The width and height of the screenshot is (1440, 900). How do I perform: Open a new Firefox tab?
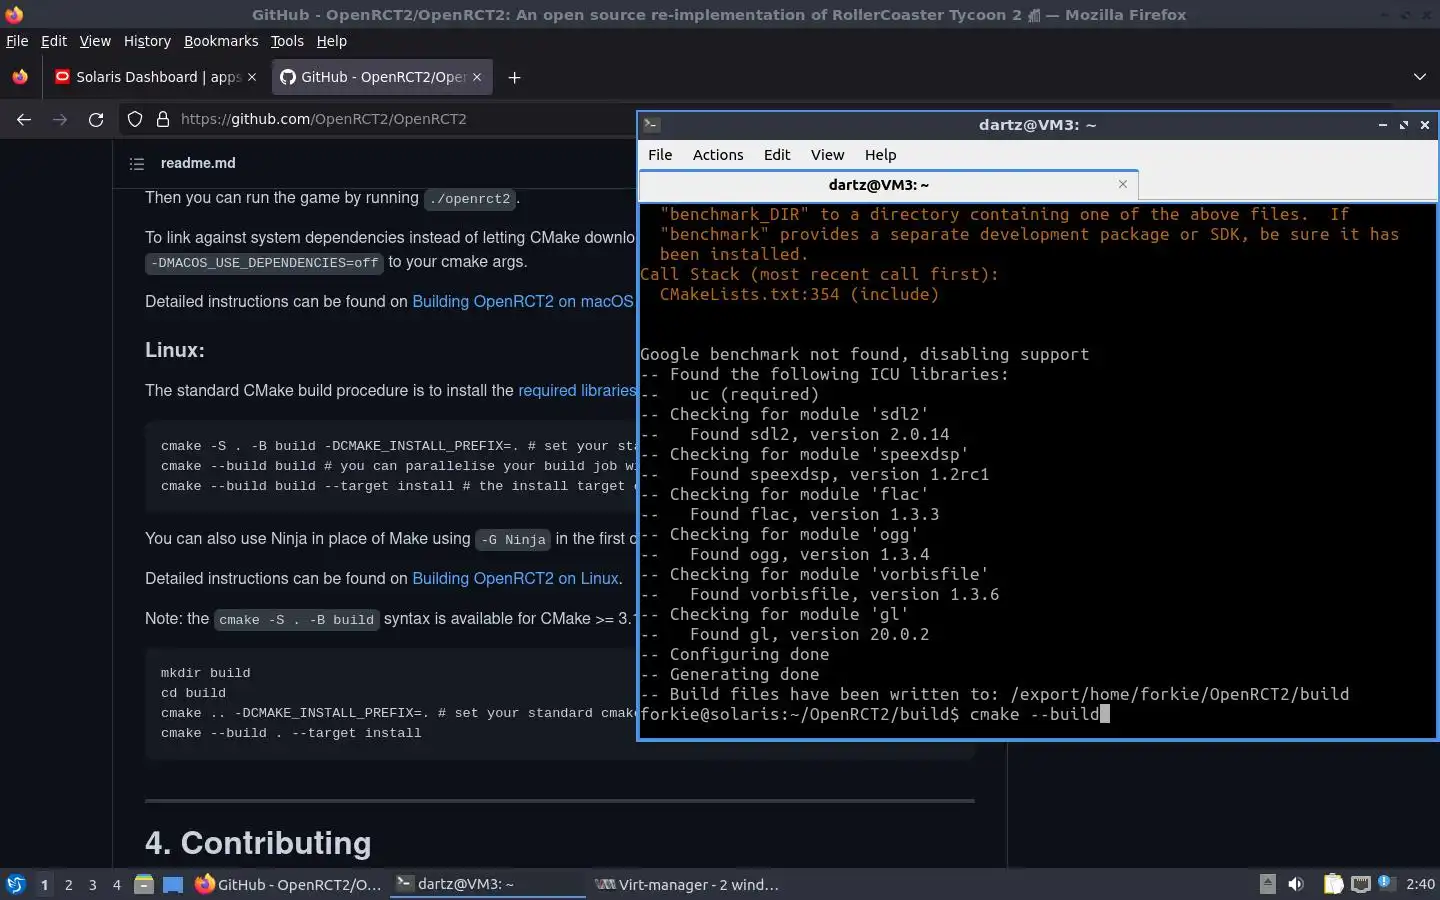514,77
